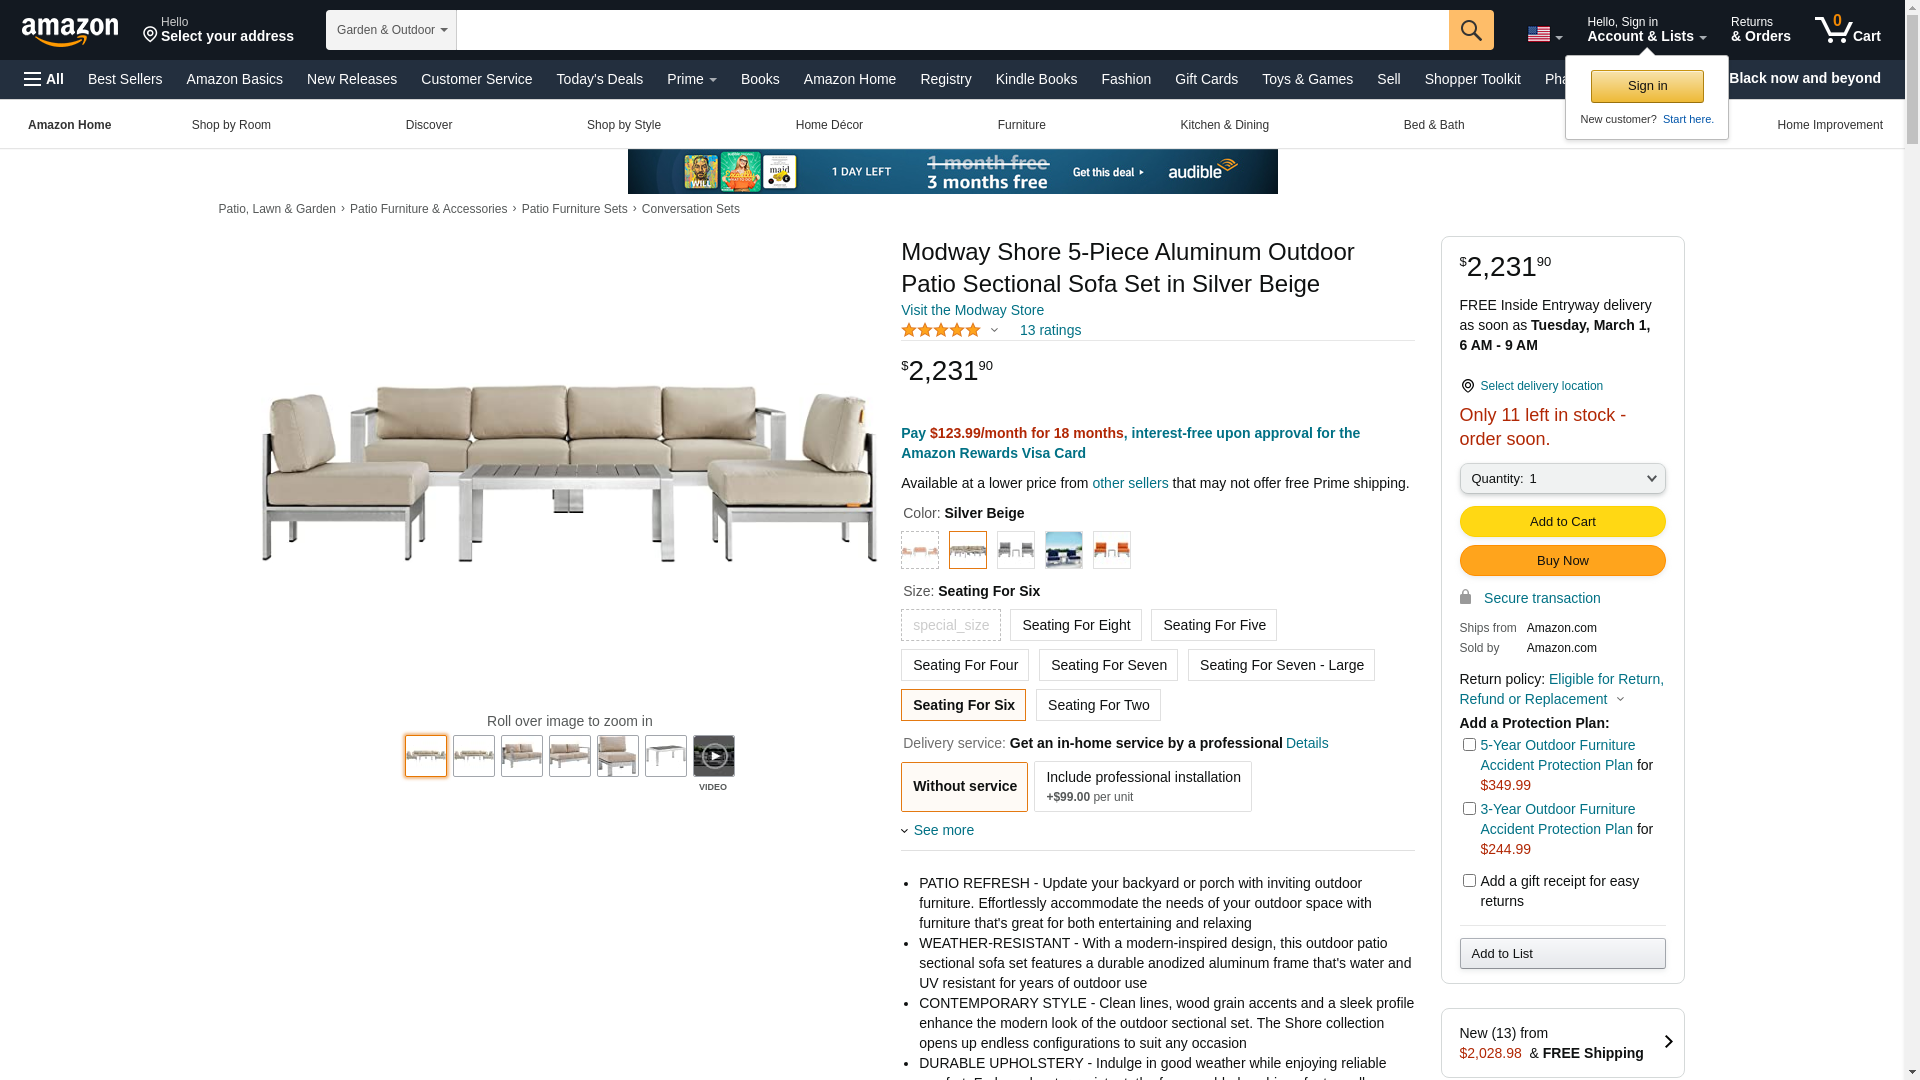Open the New sellers offer arrow
1920x1080 pixels.
tap(1668, 1042)
